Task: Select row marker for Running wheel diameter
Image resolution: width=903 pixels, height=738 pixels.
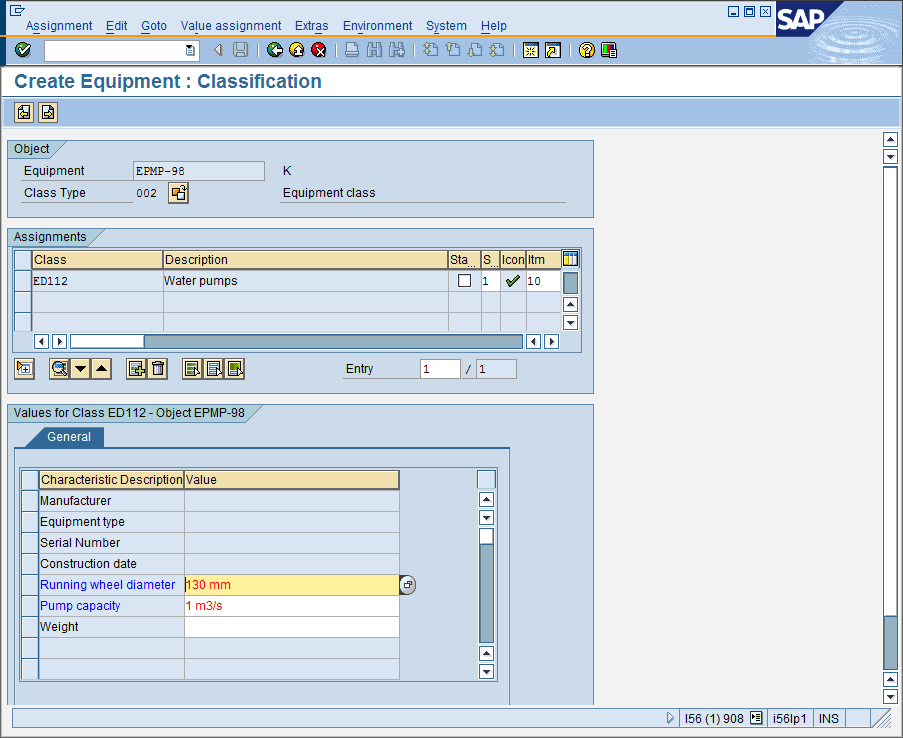Action: [29, 585]
